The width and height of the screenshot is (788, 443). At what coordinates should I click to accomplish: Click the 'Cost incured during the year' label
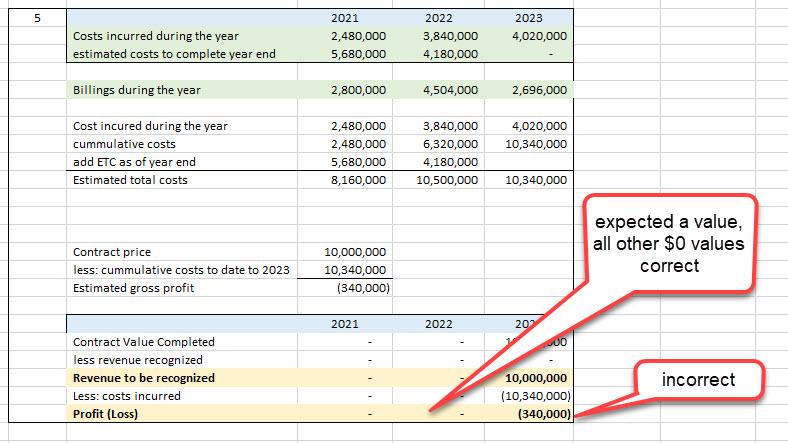click(x=150, y=126)
